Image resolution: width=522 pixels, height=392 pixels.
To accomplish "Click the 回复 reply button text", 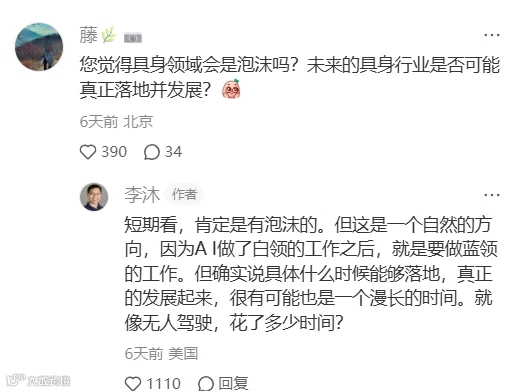I will click(233, 384).
